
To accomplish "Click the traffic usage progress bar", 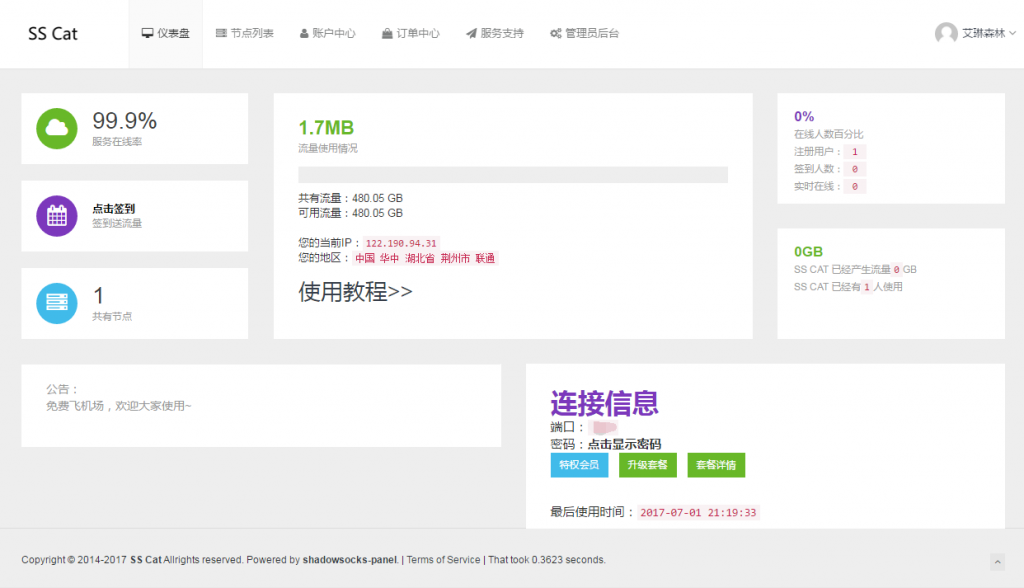I will click(x=513, y=175).
